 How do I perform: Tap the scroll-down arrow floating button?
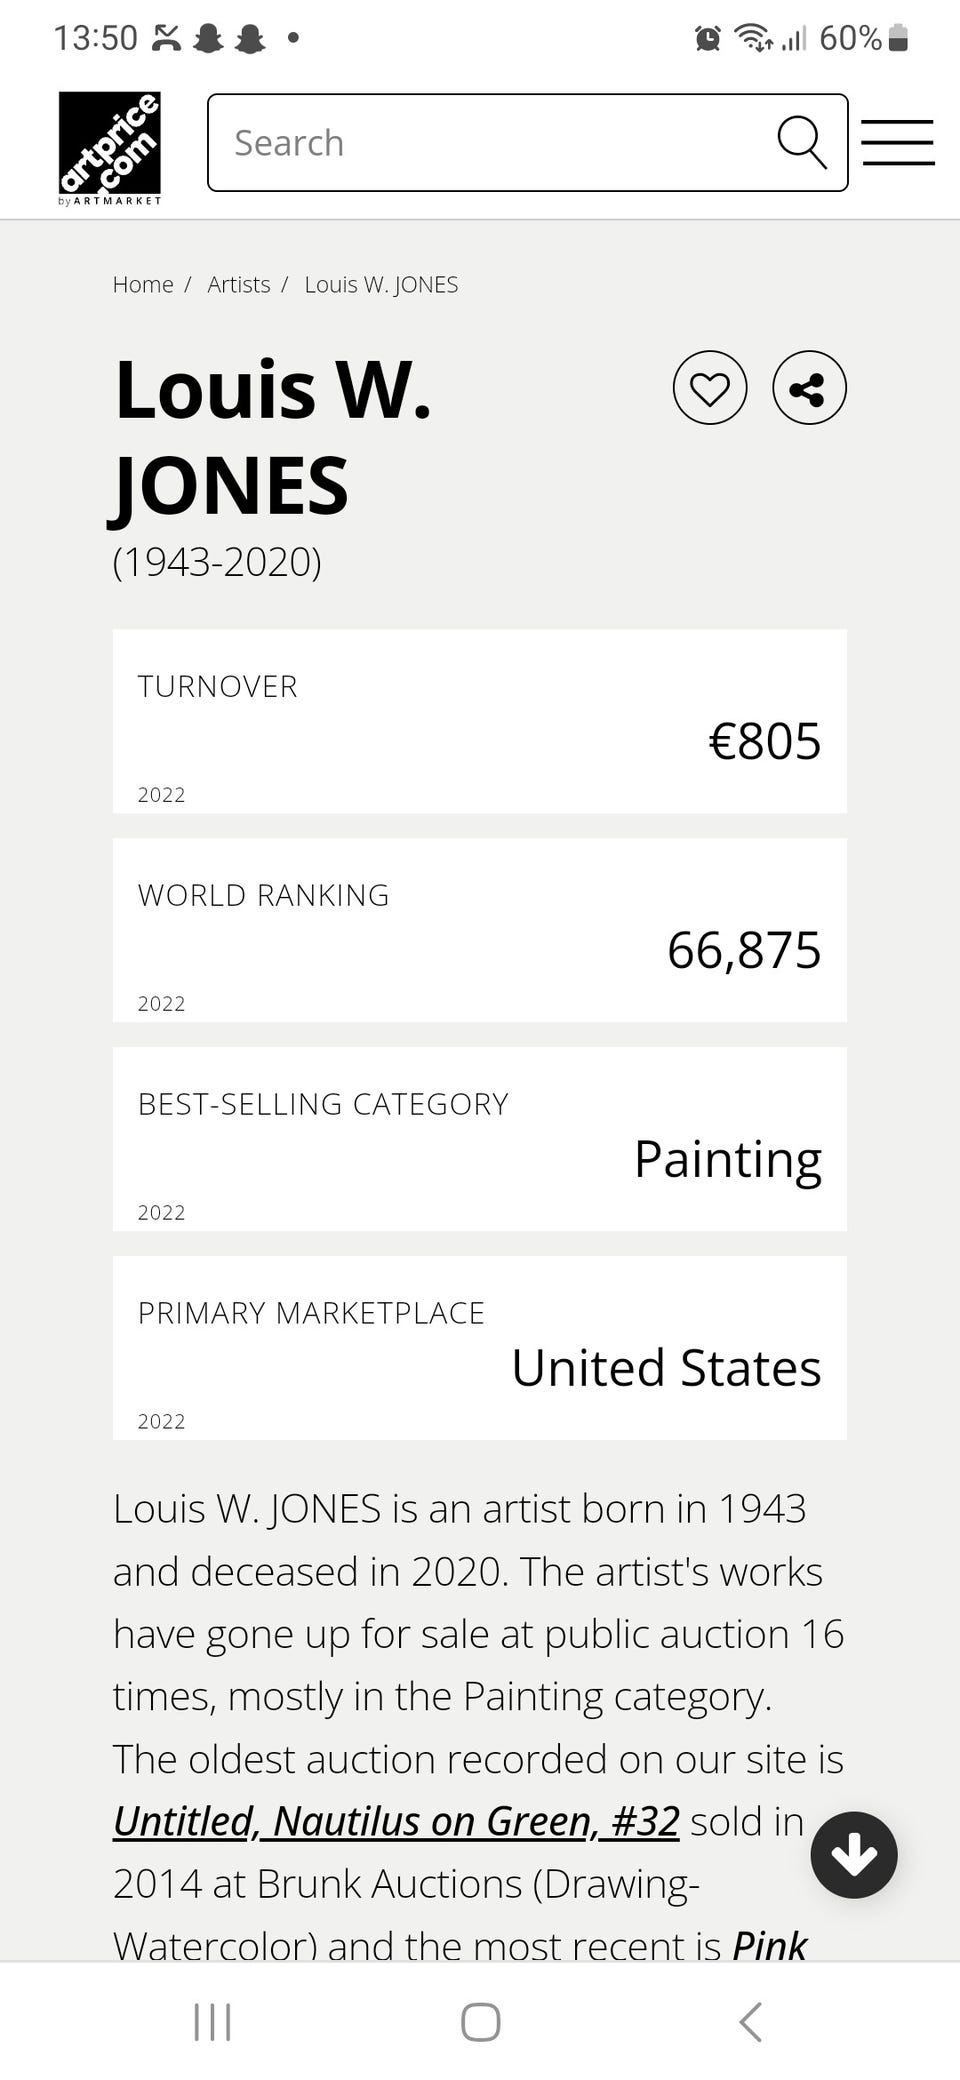coord(854,1855)
